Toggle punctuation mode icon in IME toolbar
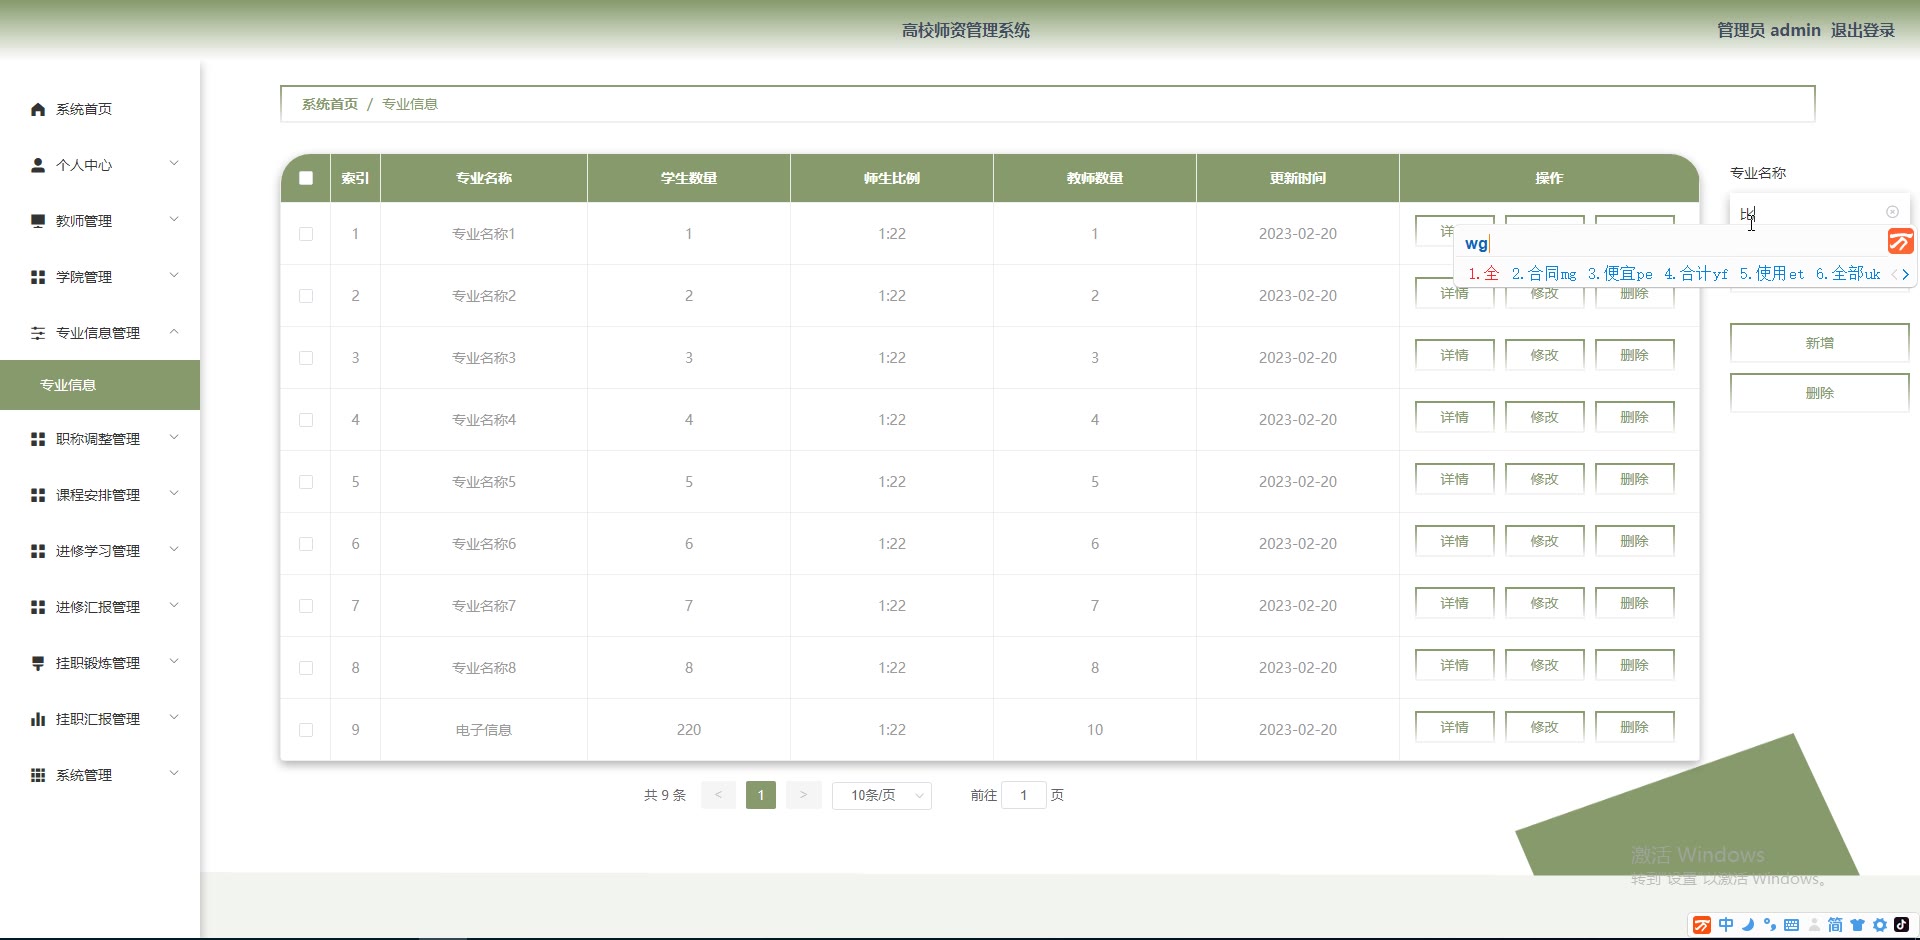The width and height of the screenshot is (1920, 940). pyautogui.click(x=1770, y=925)
